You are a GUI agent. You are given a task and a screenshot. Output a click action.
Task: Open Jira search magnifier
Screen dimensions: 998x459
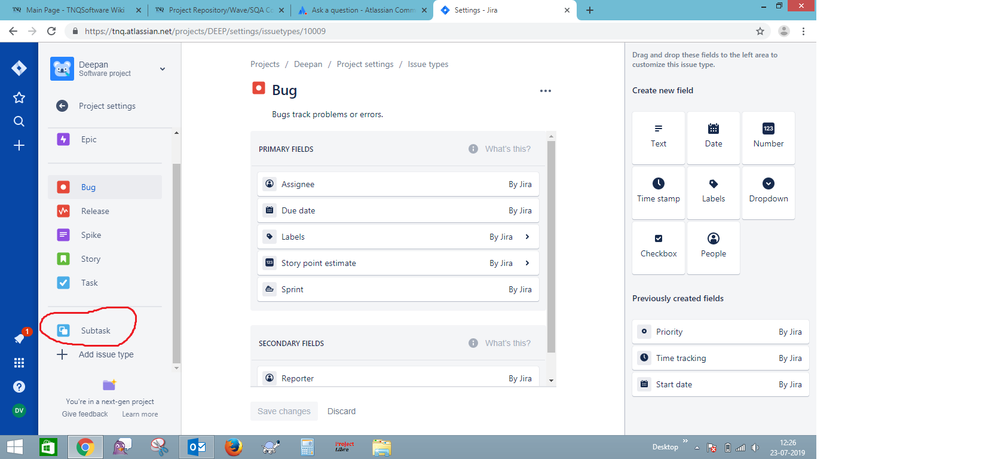click(x=19, y=122)
